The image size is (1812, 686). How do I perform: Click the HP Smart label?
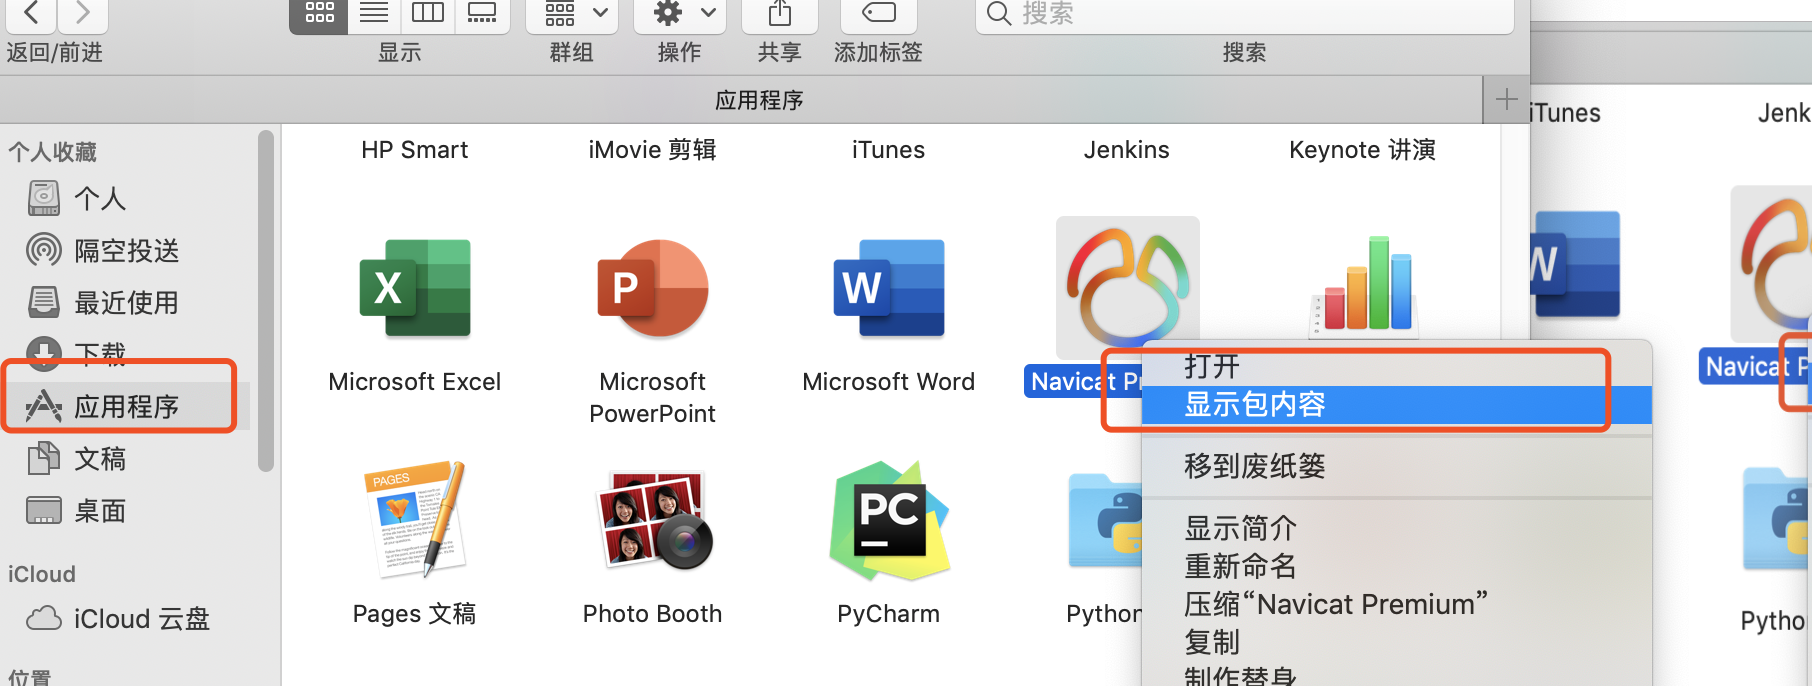coord(415,150)
